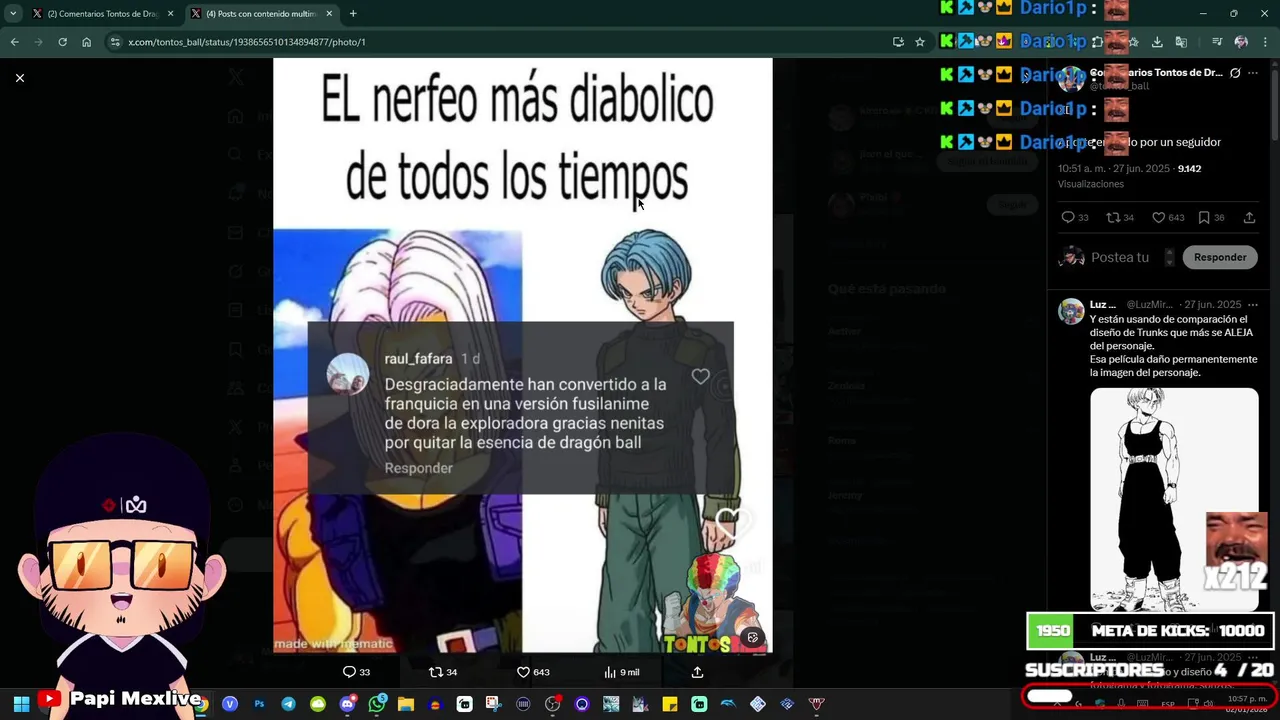The width and height of the screenshot is (1280, 720).
Task: Click the install app icon in address bar
Action: click(898, 42)
